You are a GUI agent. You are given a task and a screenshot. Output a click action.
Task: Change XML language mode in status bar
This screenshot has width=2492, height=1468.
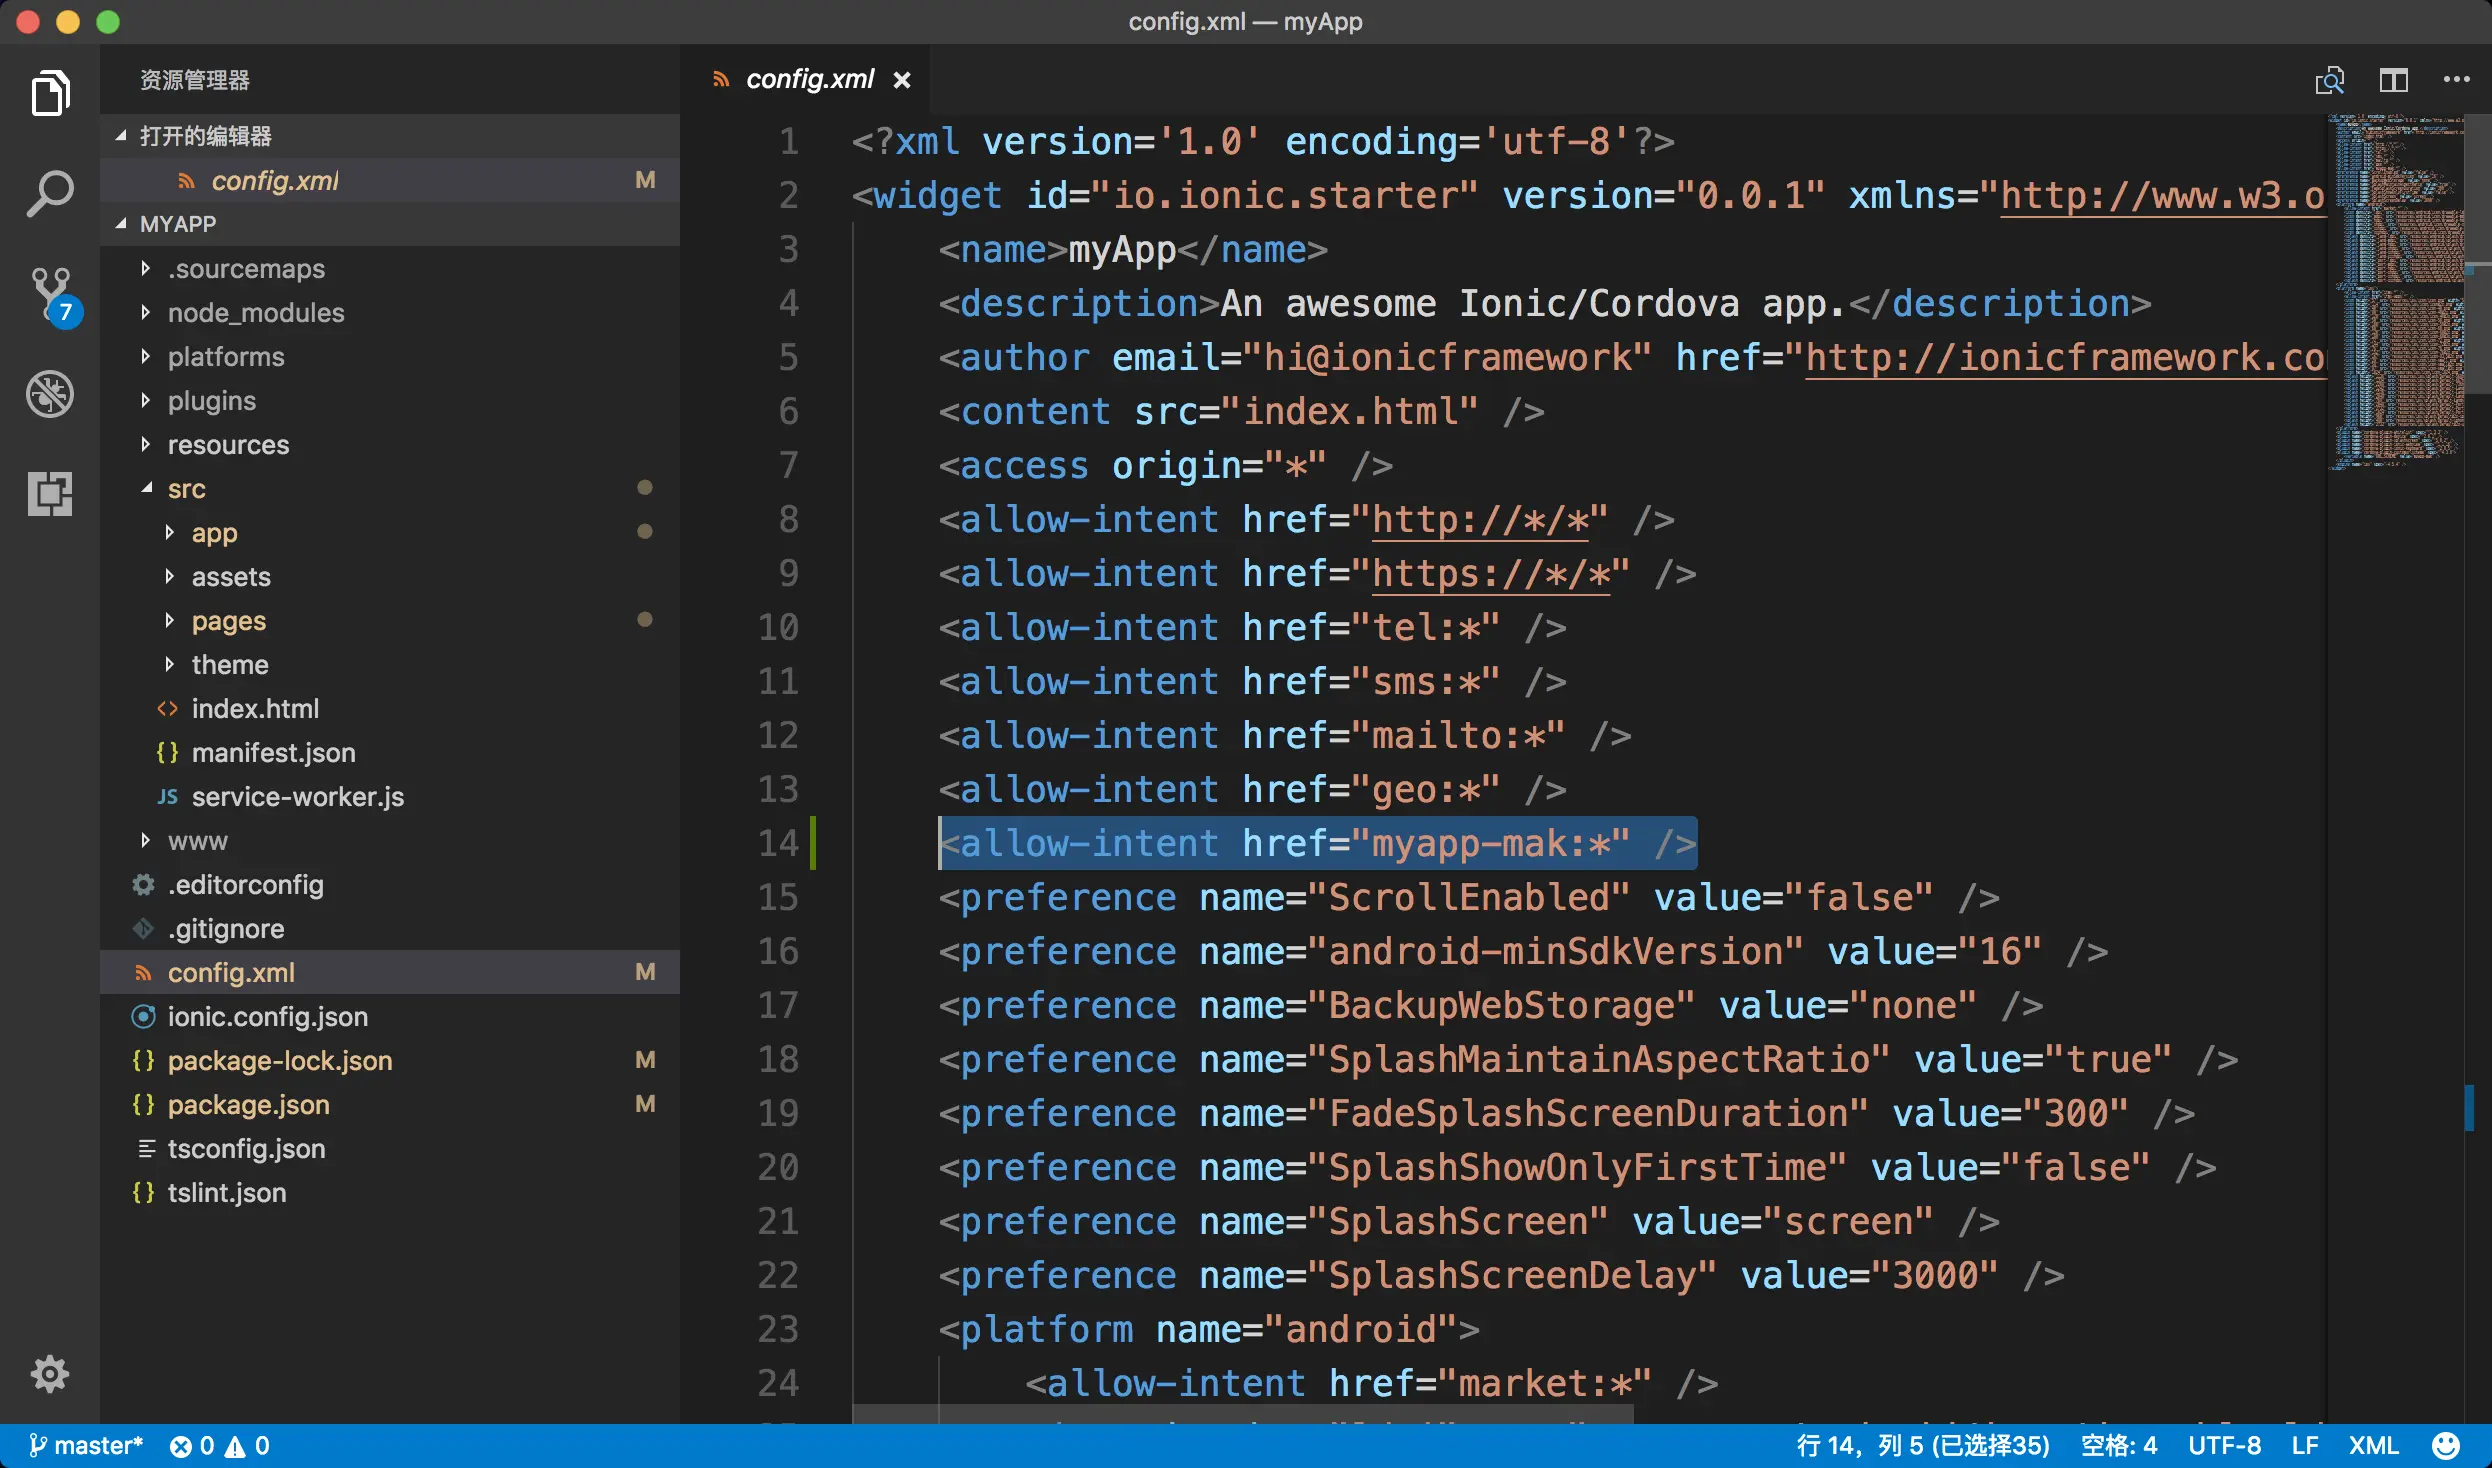[x=2373, y=1445]
